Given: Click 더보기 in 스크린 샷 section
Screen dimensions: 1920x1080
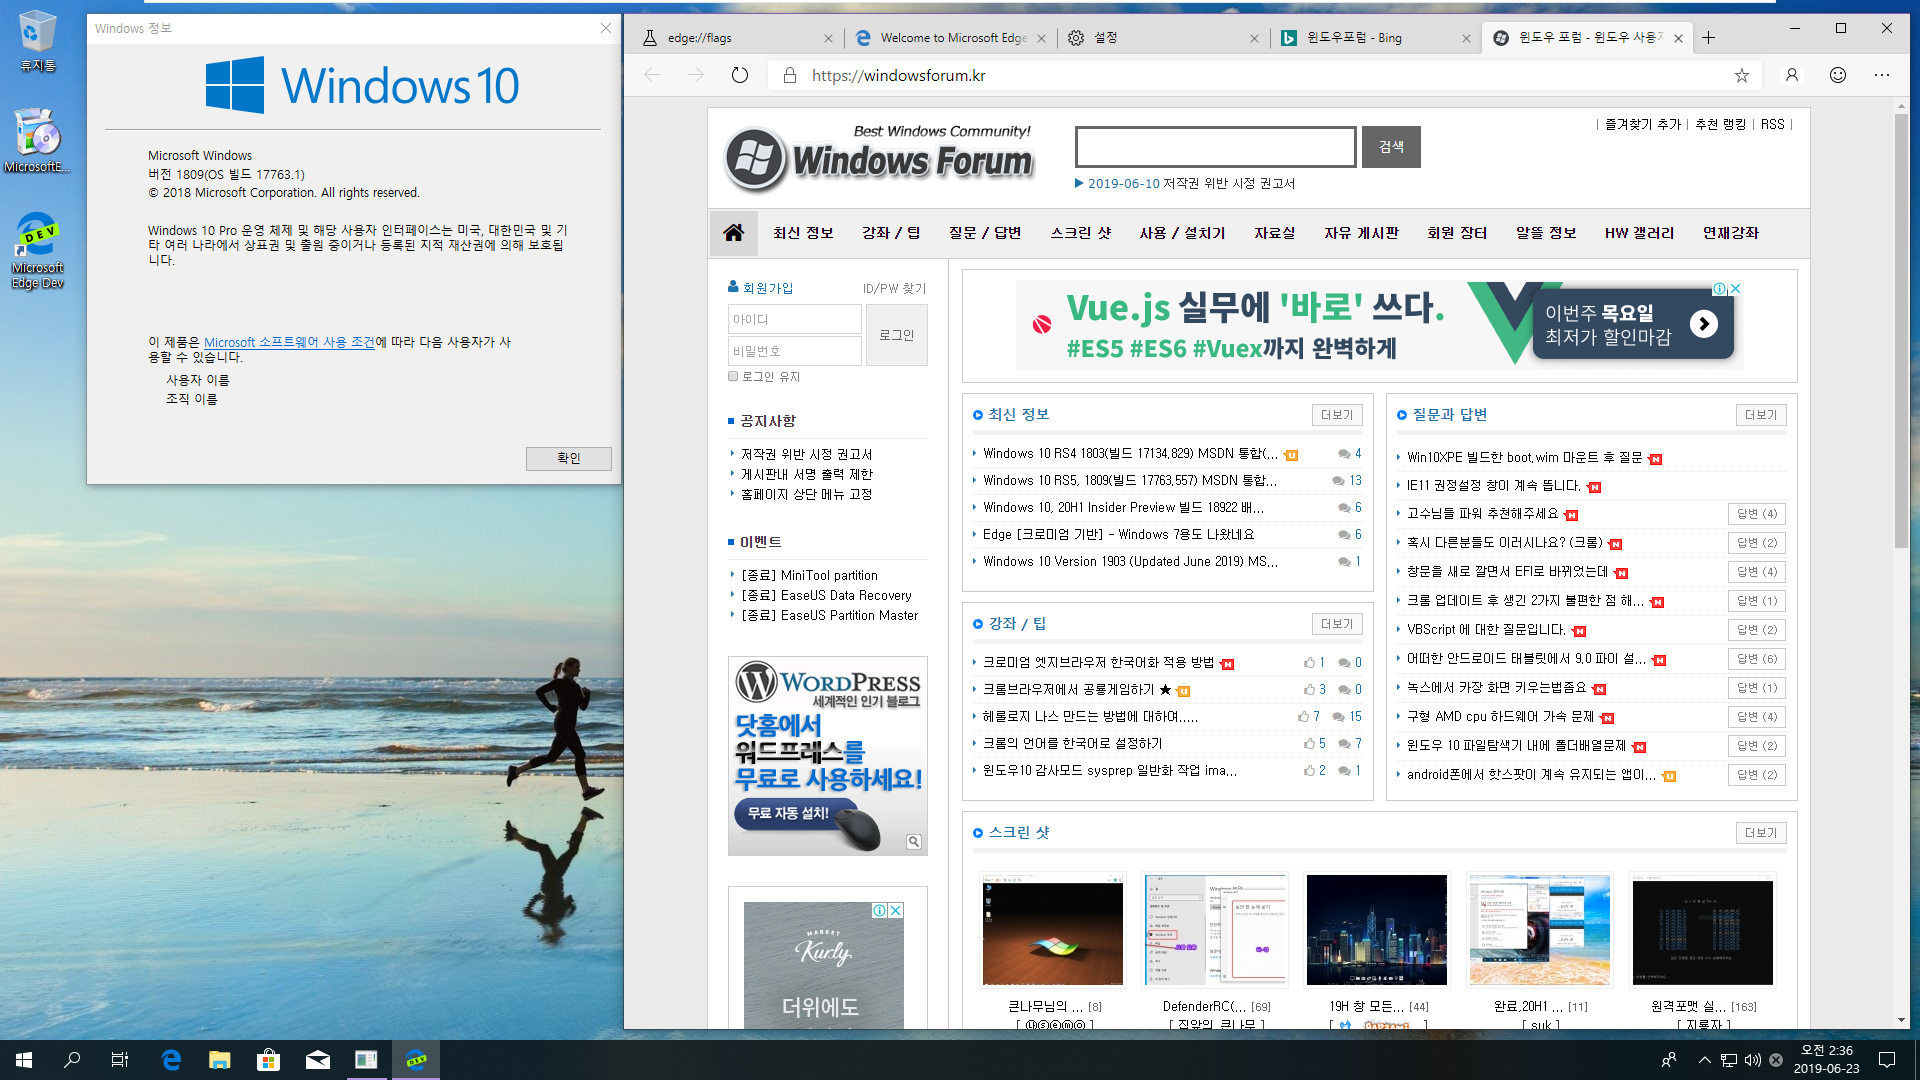Looking at the screenshot, I should click(x=1761, y=833).
